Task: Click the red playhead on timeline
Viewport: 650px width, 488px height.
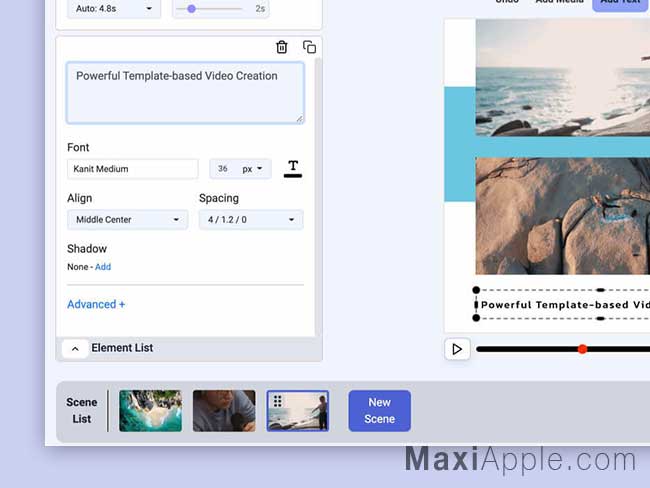Action: [x=582, y=349]
